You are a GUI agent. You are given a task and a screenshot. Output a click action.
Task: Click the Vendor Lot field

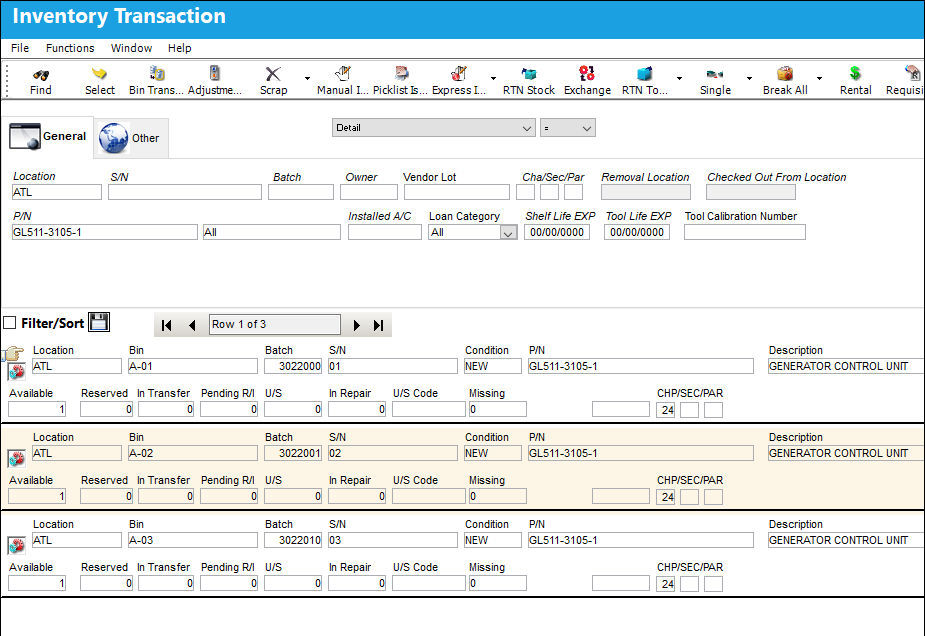[x=457, y=192]
